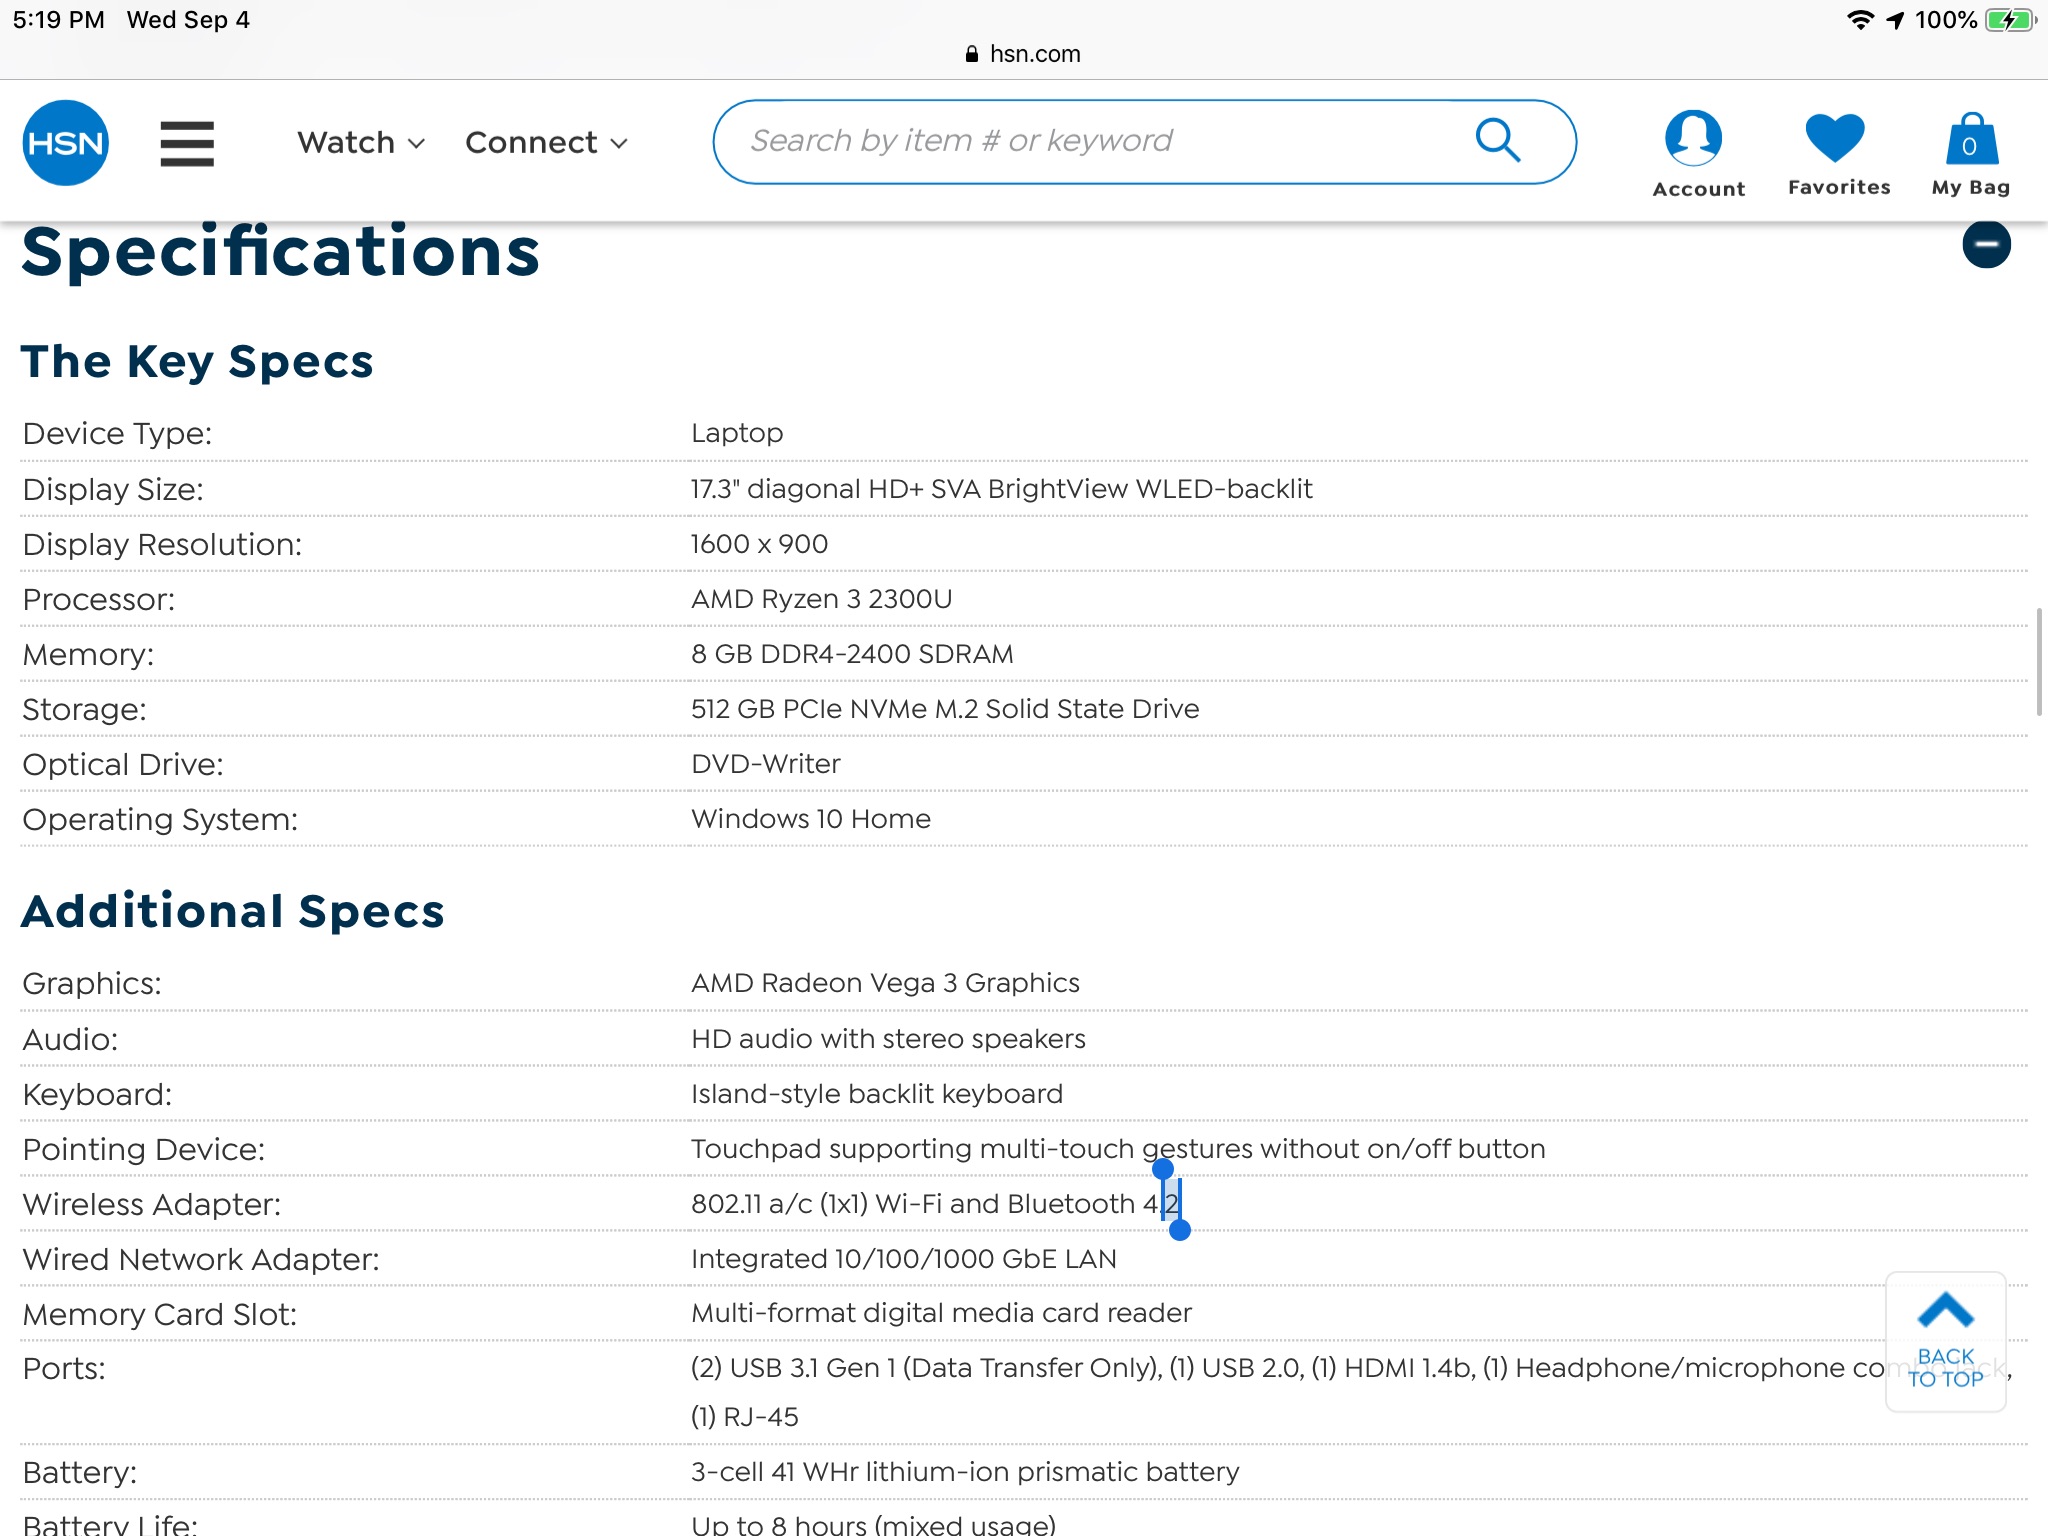Click the '(1) RJ-45' ports text

745,1417
